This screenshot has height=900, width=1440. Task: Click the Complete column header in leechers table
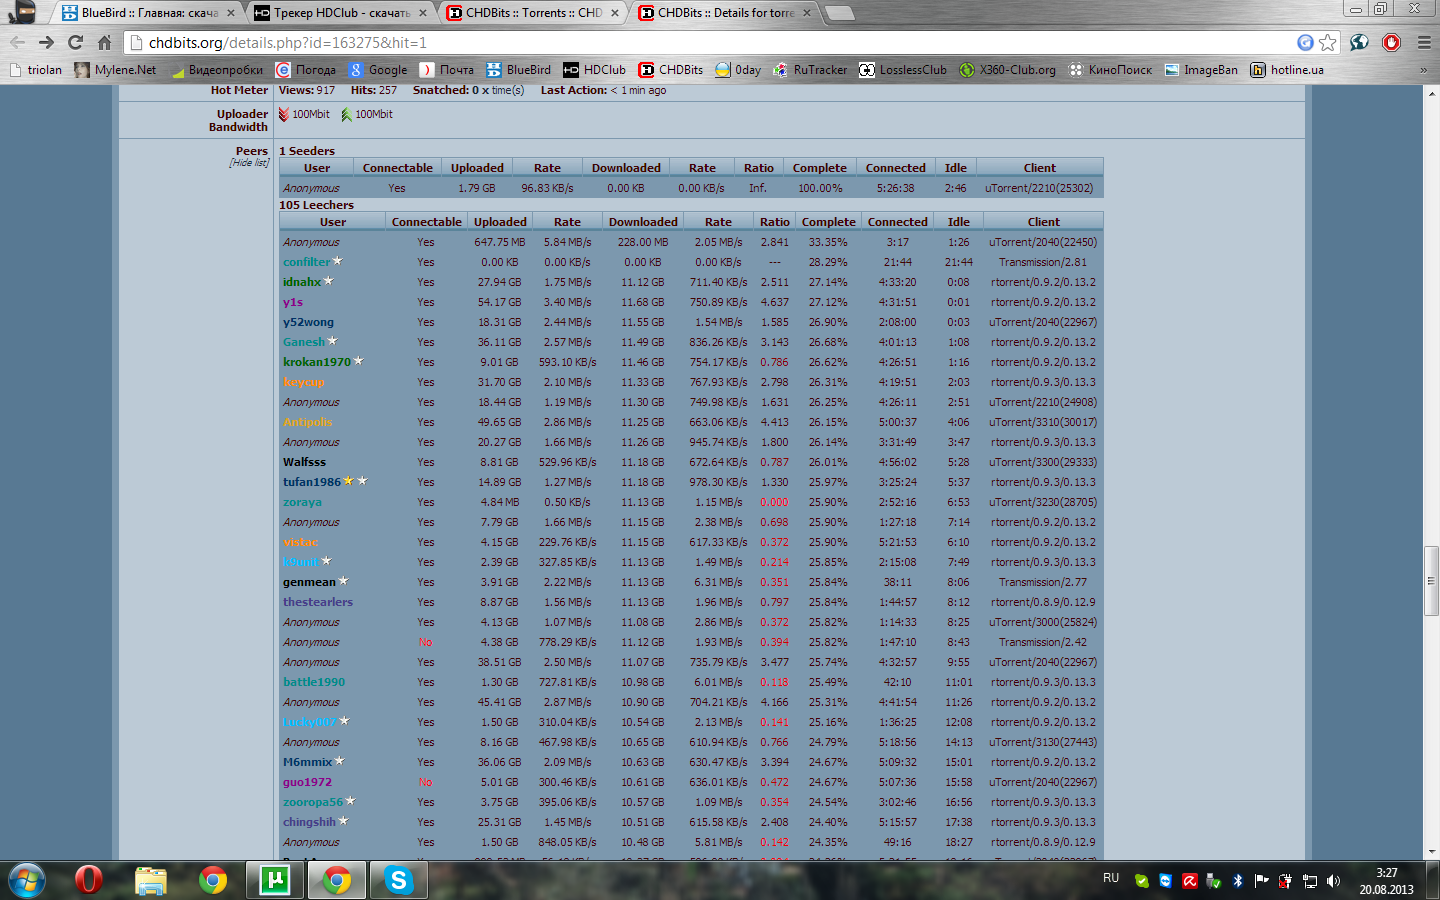pos(829,222)
